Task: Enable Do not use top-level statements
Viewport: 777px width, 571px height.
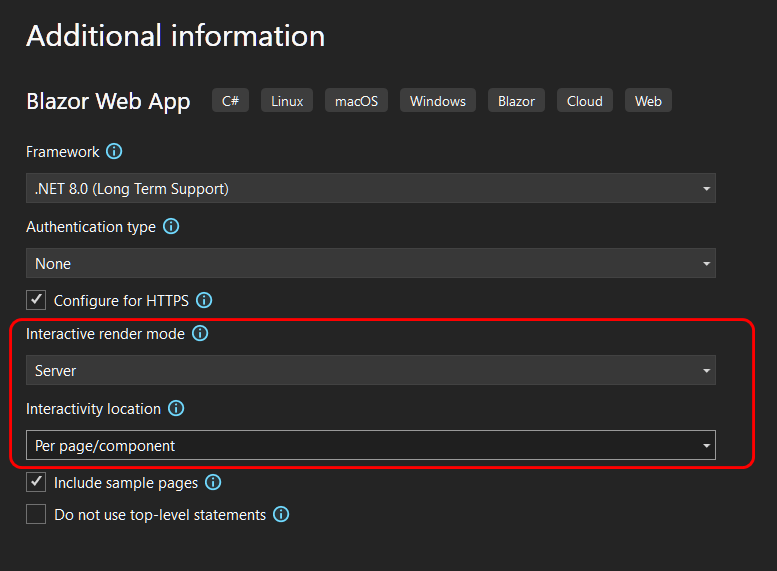Action: click(36, 514)
